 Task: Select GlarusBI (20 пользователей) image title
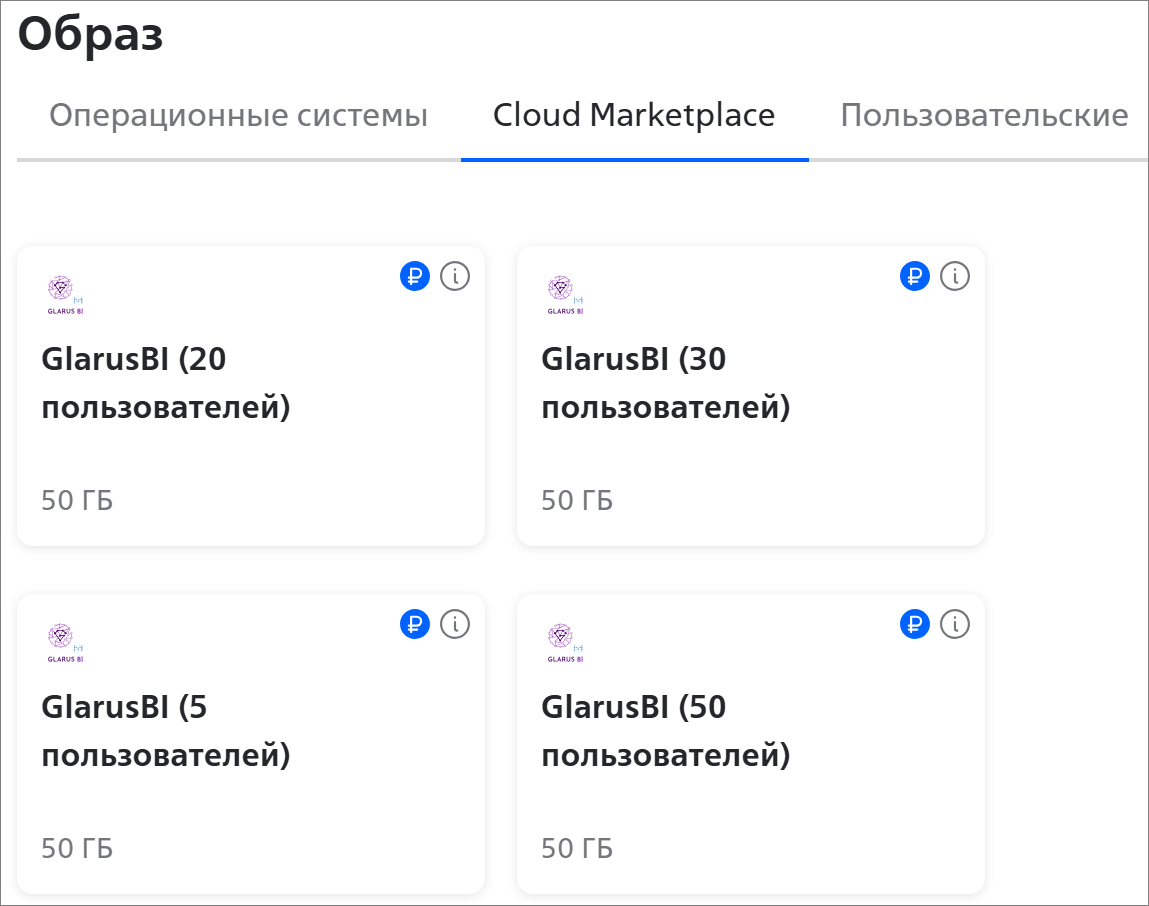point(166,383)
